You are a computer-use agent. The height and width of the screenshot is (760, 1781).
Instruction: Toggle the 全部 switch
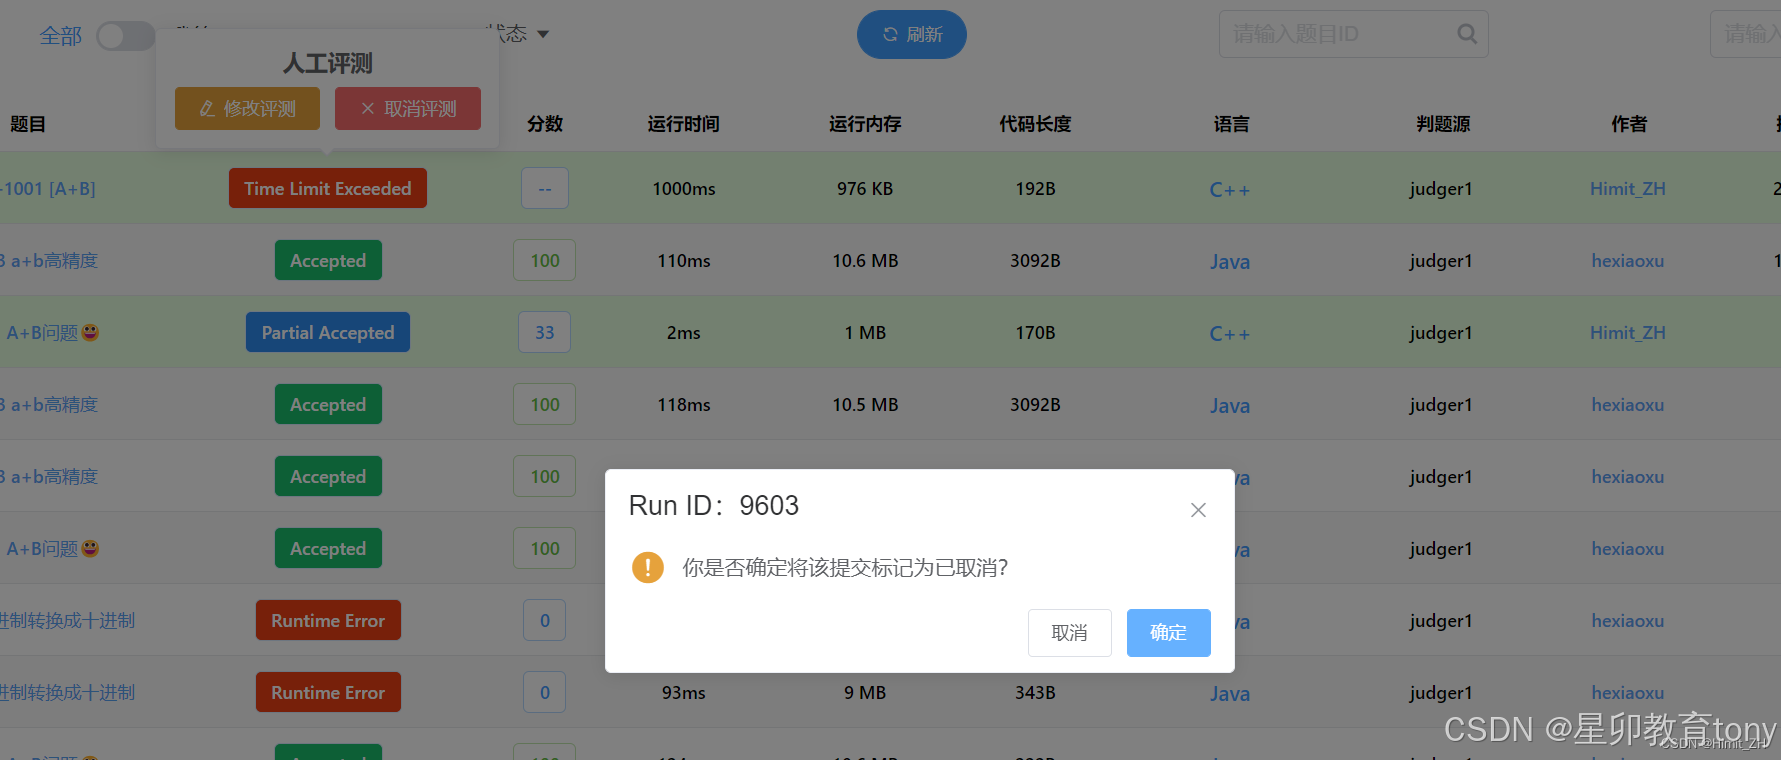tap(125, 36)
